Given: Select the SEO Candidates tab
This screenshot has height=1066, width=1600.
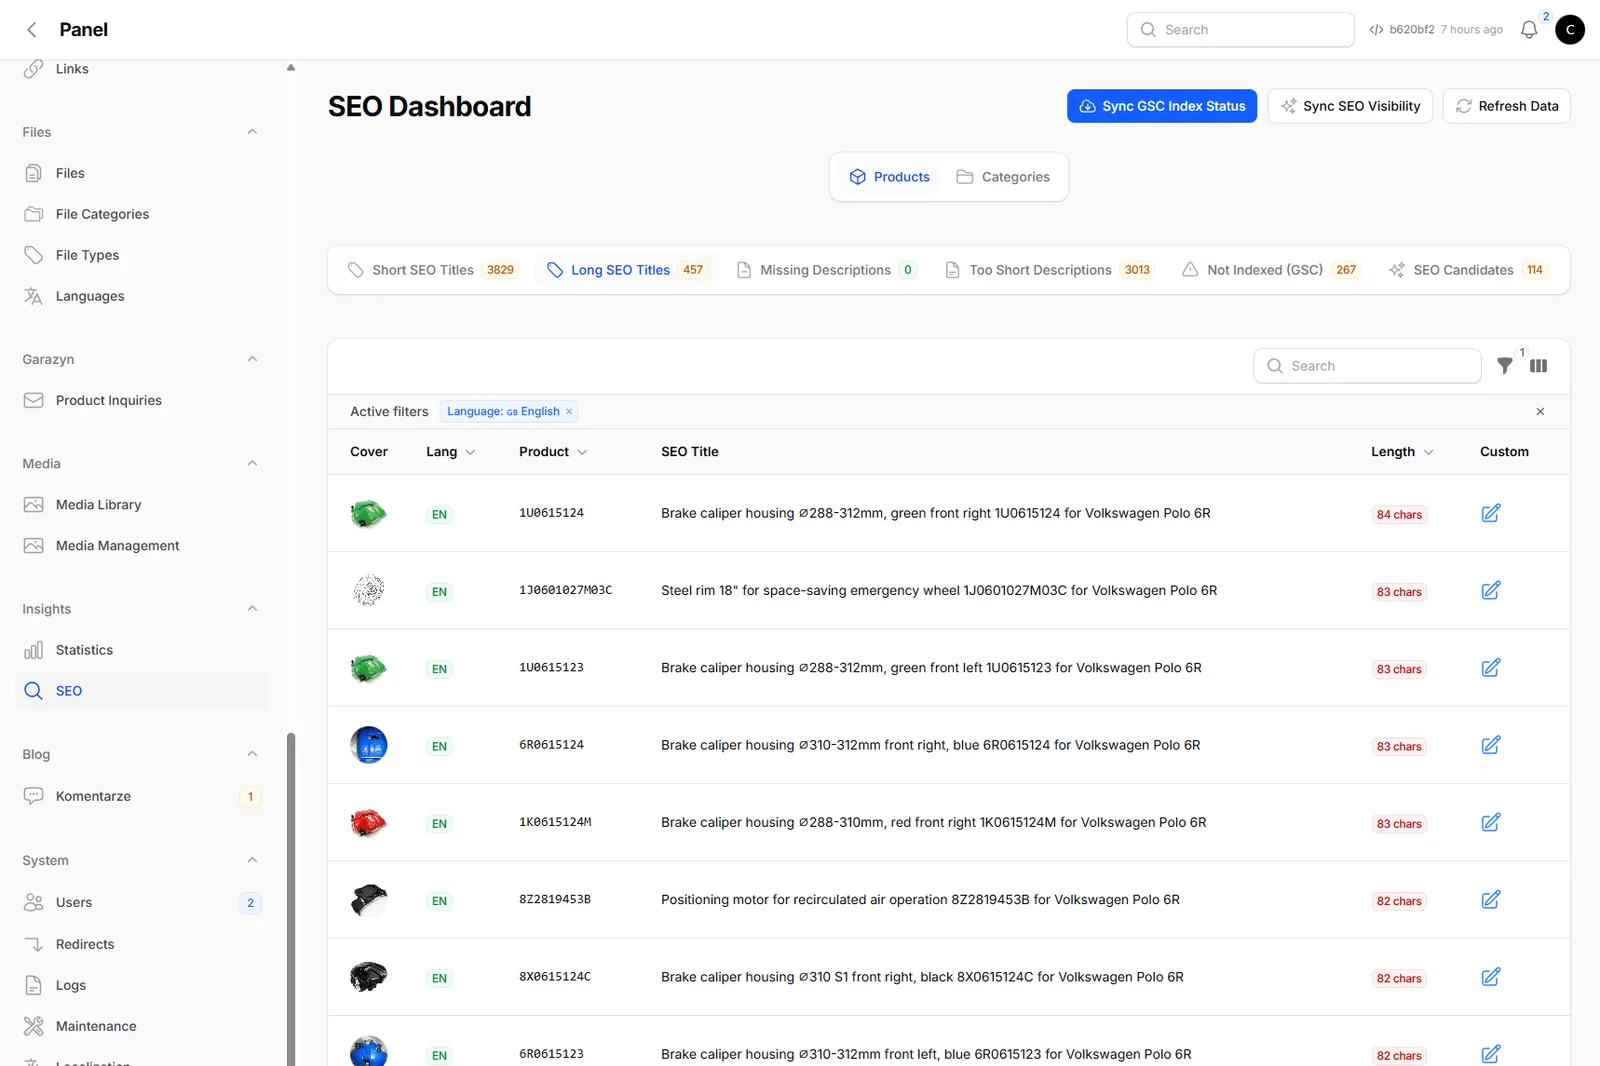Looking at the screenshot, I should tap(1467, 270).
